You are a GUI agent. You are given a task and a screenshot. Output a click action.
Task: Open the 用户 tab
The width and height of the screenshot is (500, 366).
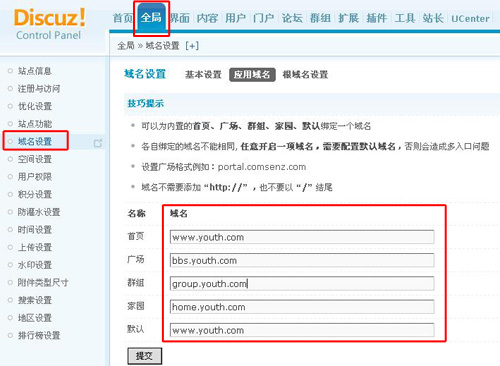pos(235,18)
